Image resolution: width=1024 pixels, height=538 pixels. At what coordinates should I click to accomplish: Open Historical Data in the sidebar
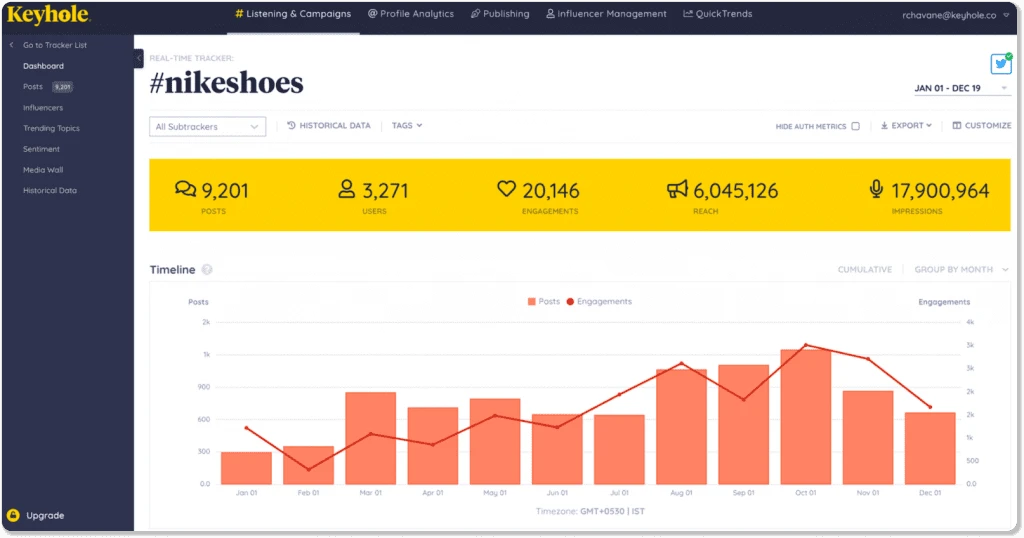click(50, 191)
